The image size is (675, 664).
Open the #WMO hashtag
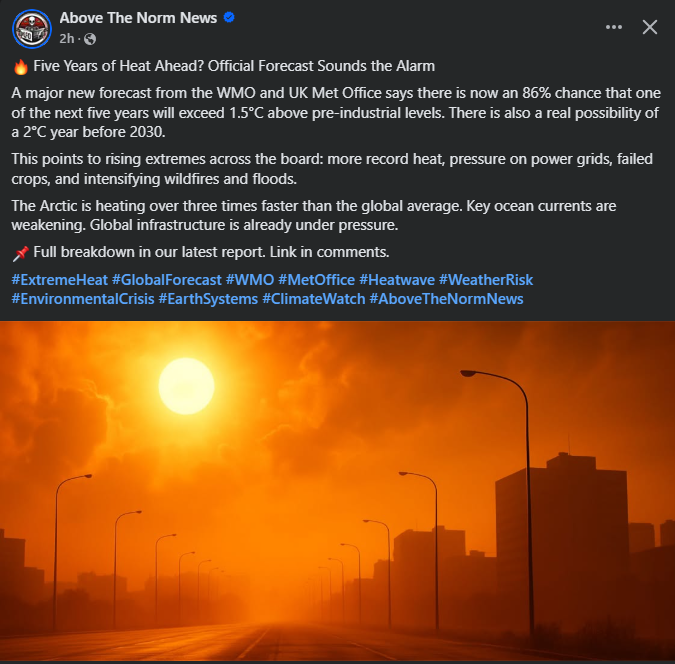point(250,280)
